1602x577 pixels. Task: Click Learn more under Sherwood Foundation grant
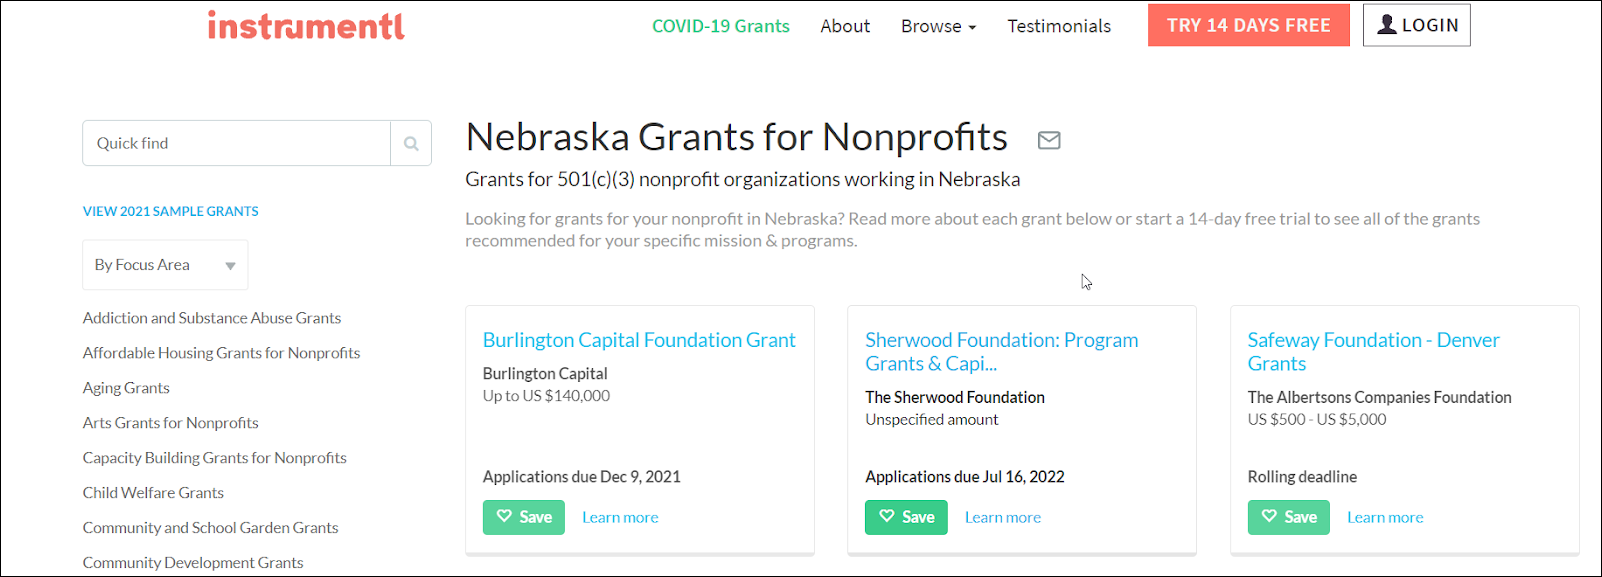pyautogui.click(x=1002, y=517)
